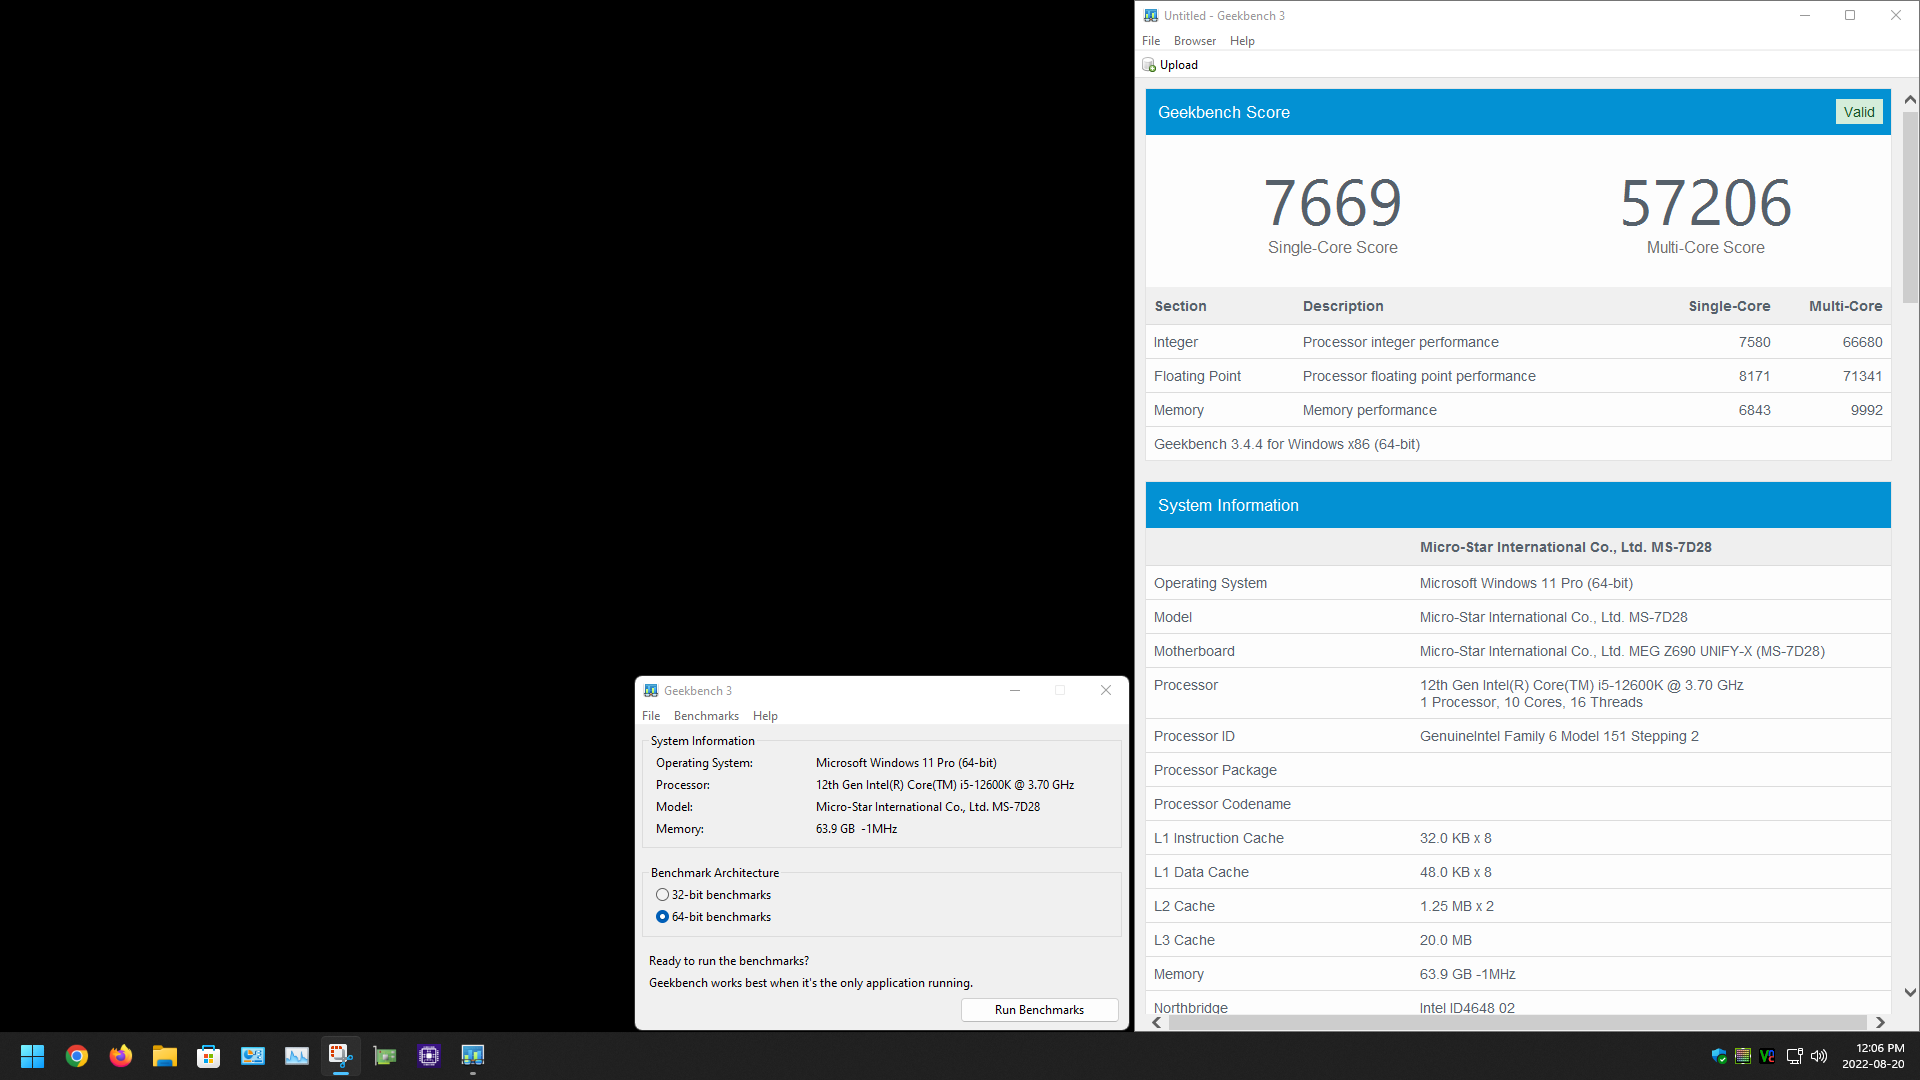The height and width of the screenshot is (1080, 1920).
Task: Open Help menu in small Geekbench window
Action: pos(765,716)
